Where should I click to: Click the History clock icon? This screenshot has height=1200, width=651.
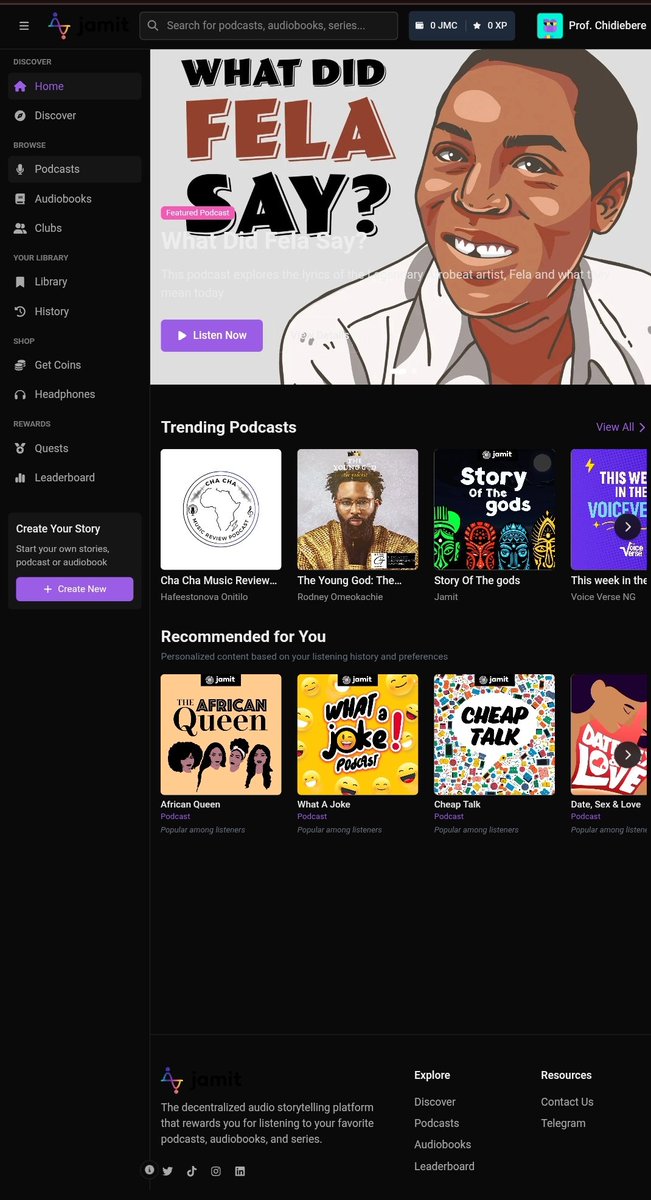tap(20, 311)
